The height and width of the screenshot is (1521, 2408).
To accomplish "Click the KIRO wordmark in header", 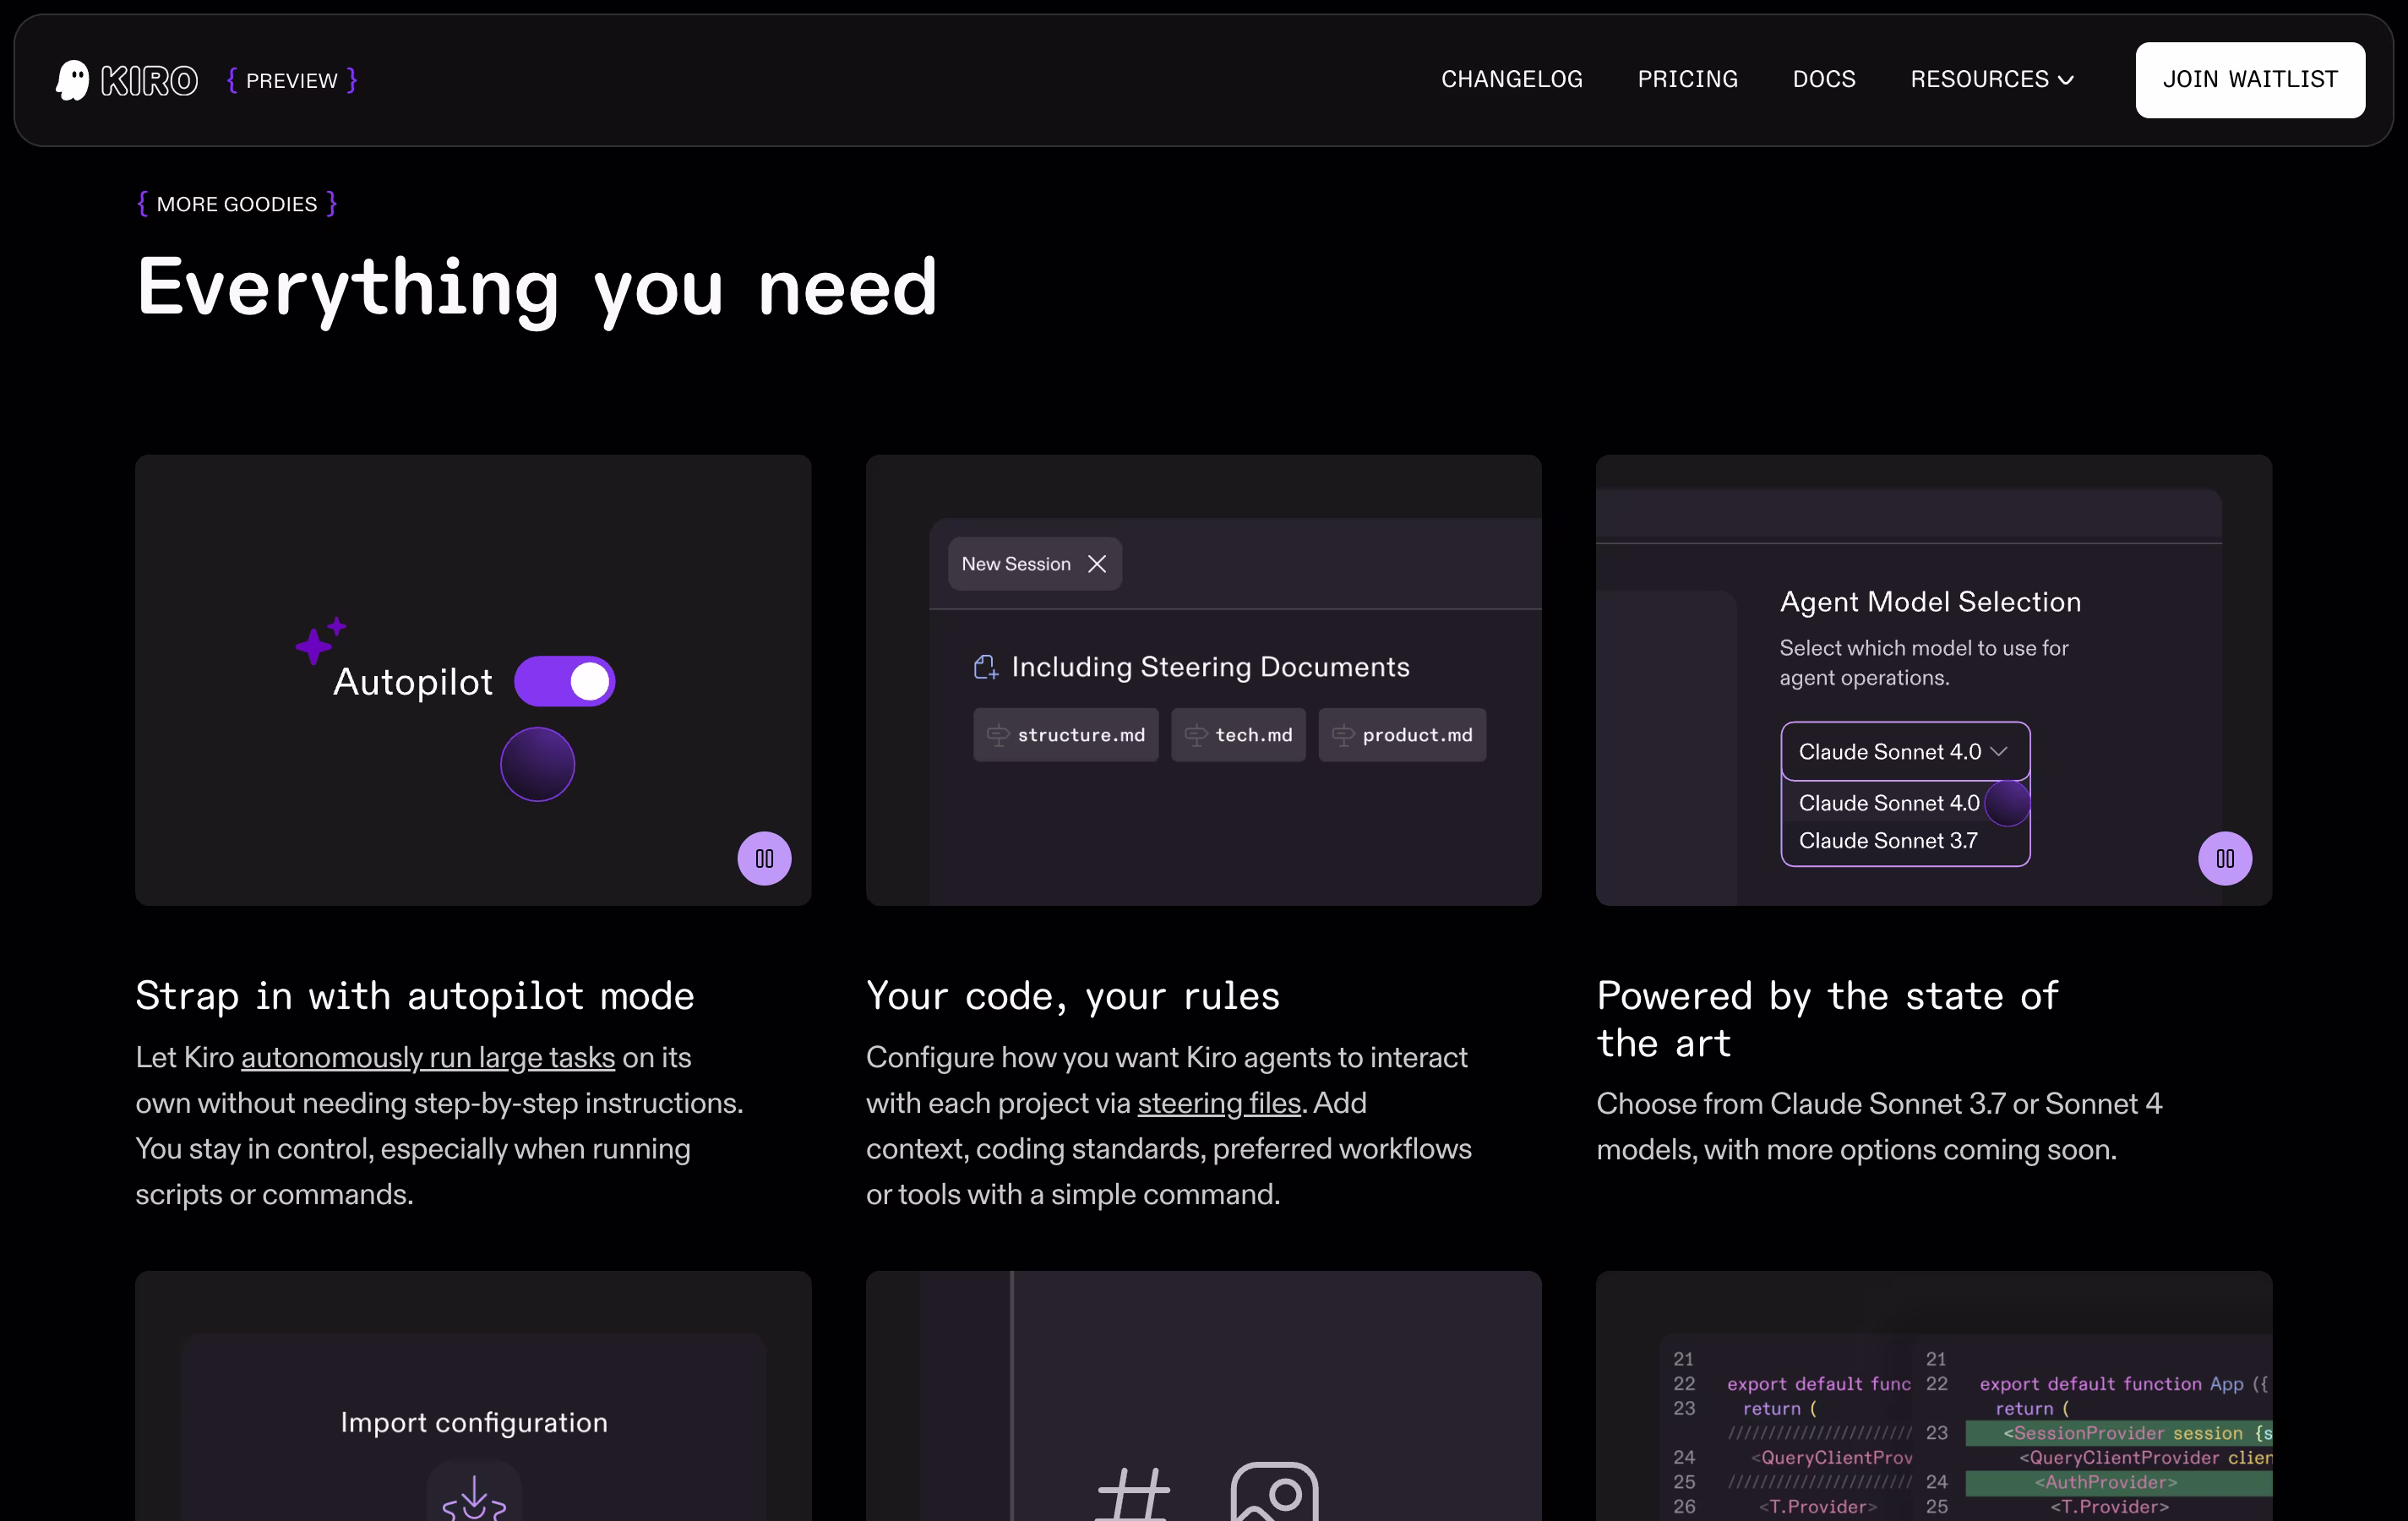I will click(x=149, y=80).
